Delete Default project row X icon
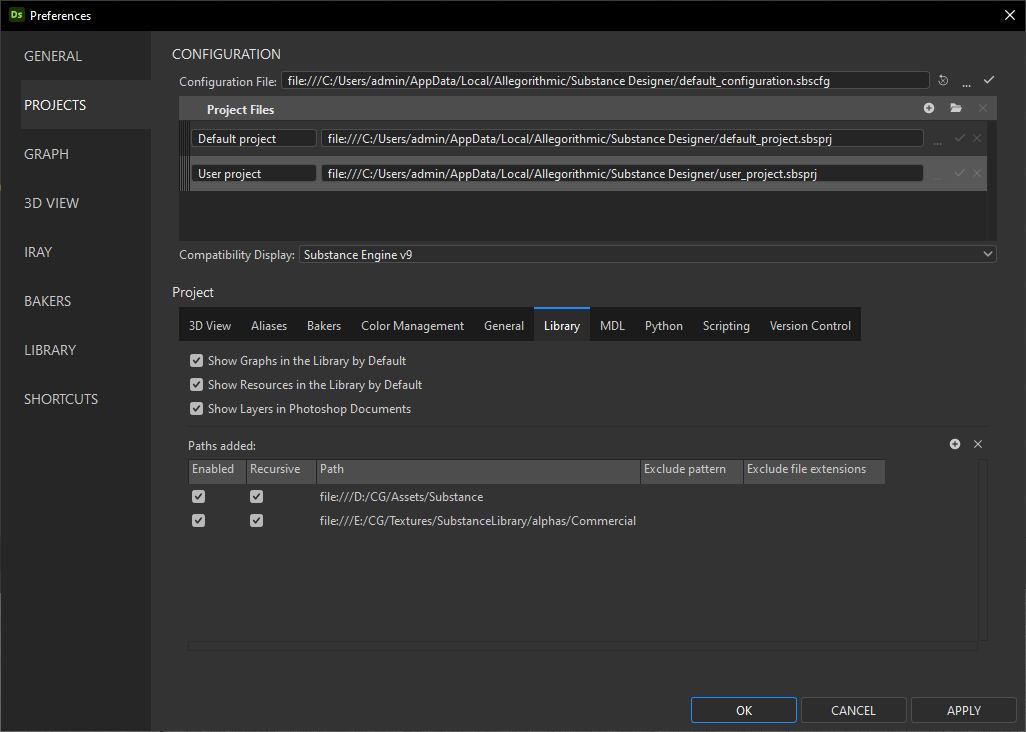Screen dimensions: 1026x732 tap(977, 138)
